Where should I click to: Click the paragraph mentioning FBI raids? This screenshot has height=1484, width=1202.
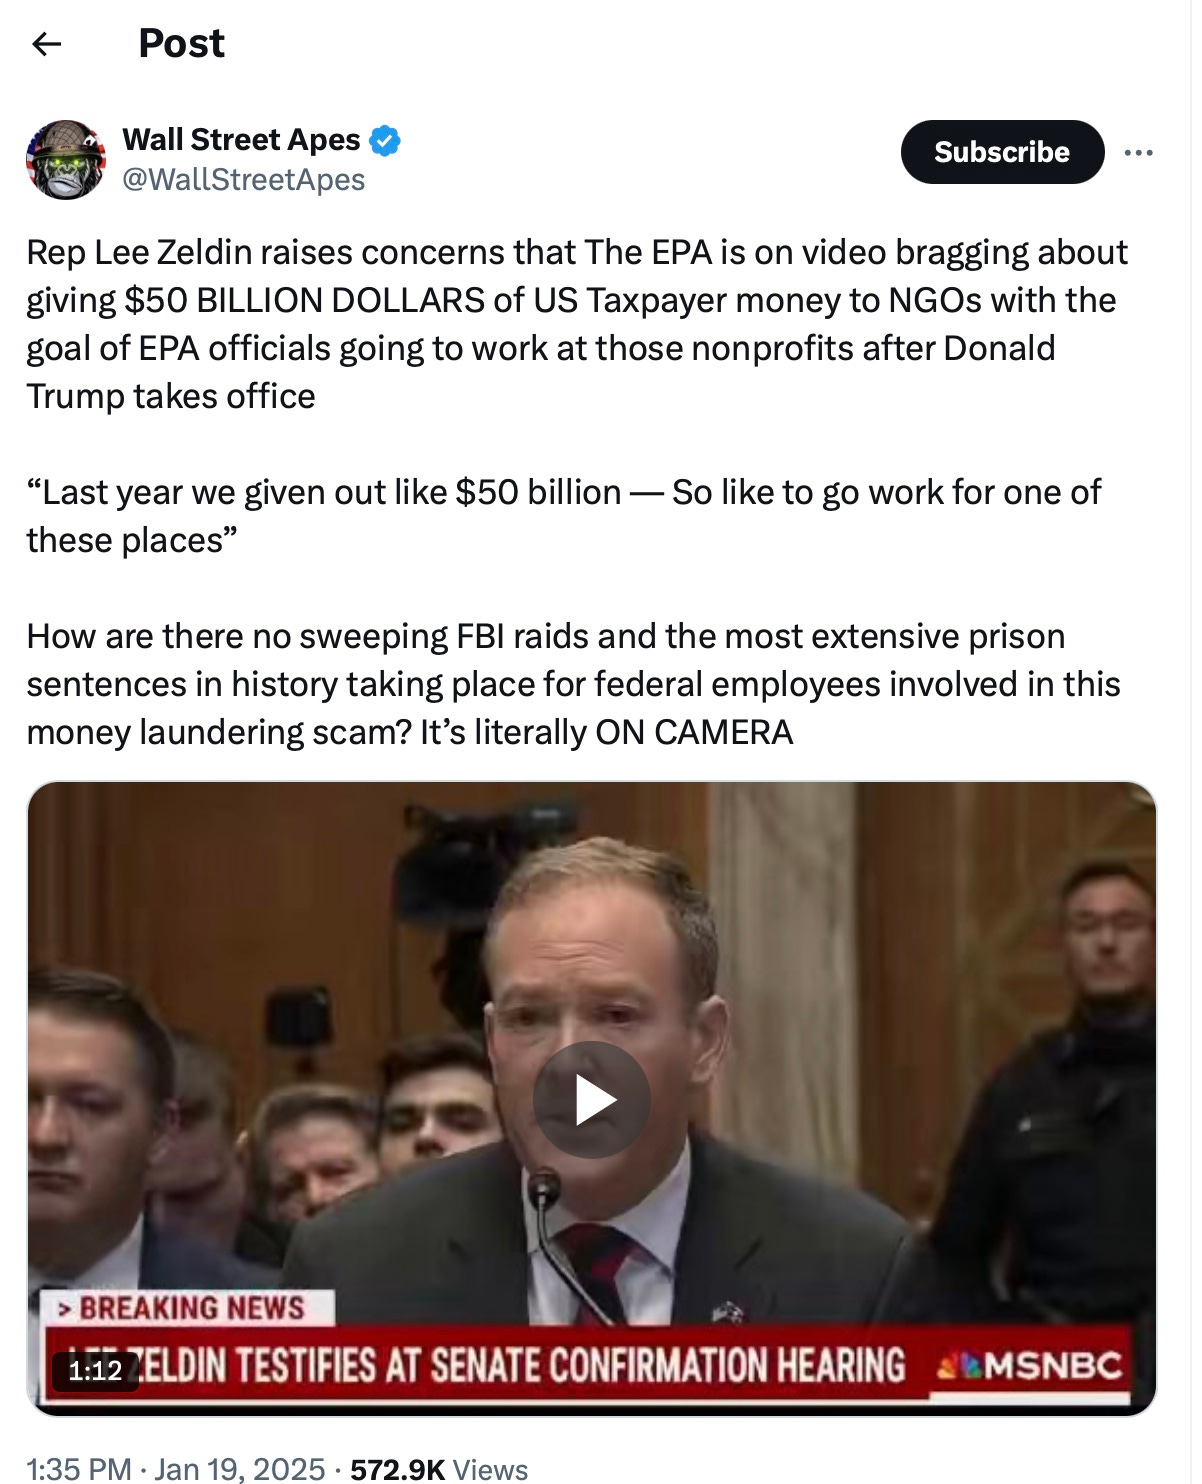[573, 684]
